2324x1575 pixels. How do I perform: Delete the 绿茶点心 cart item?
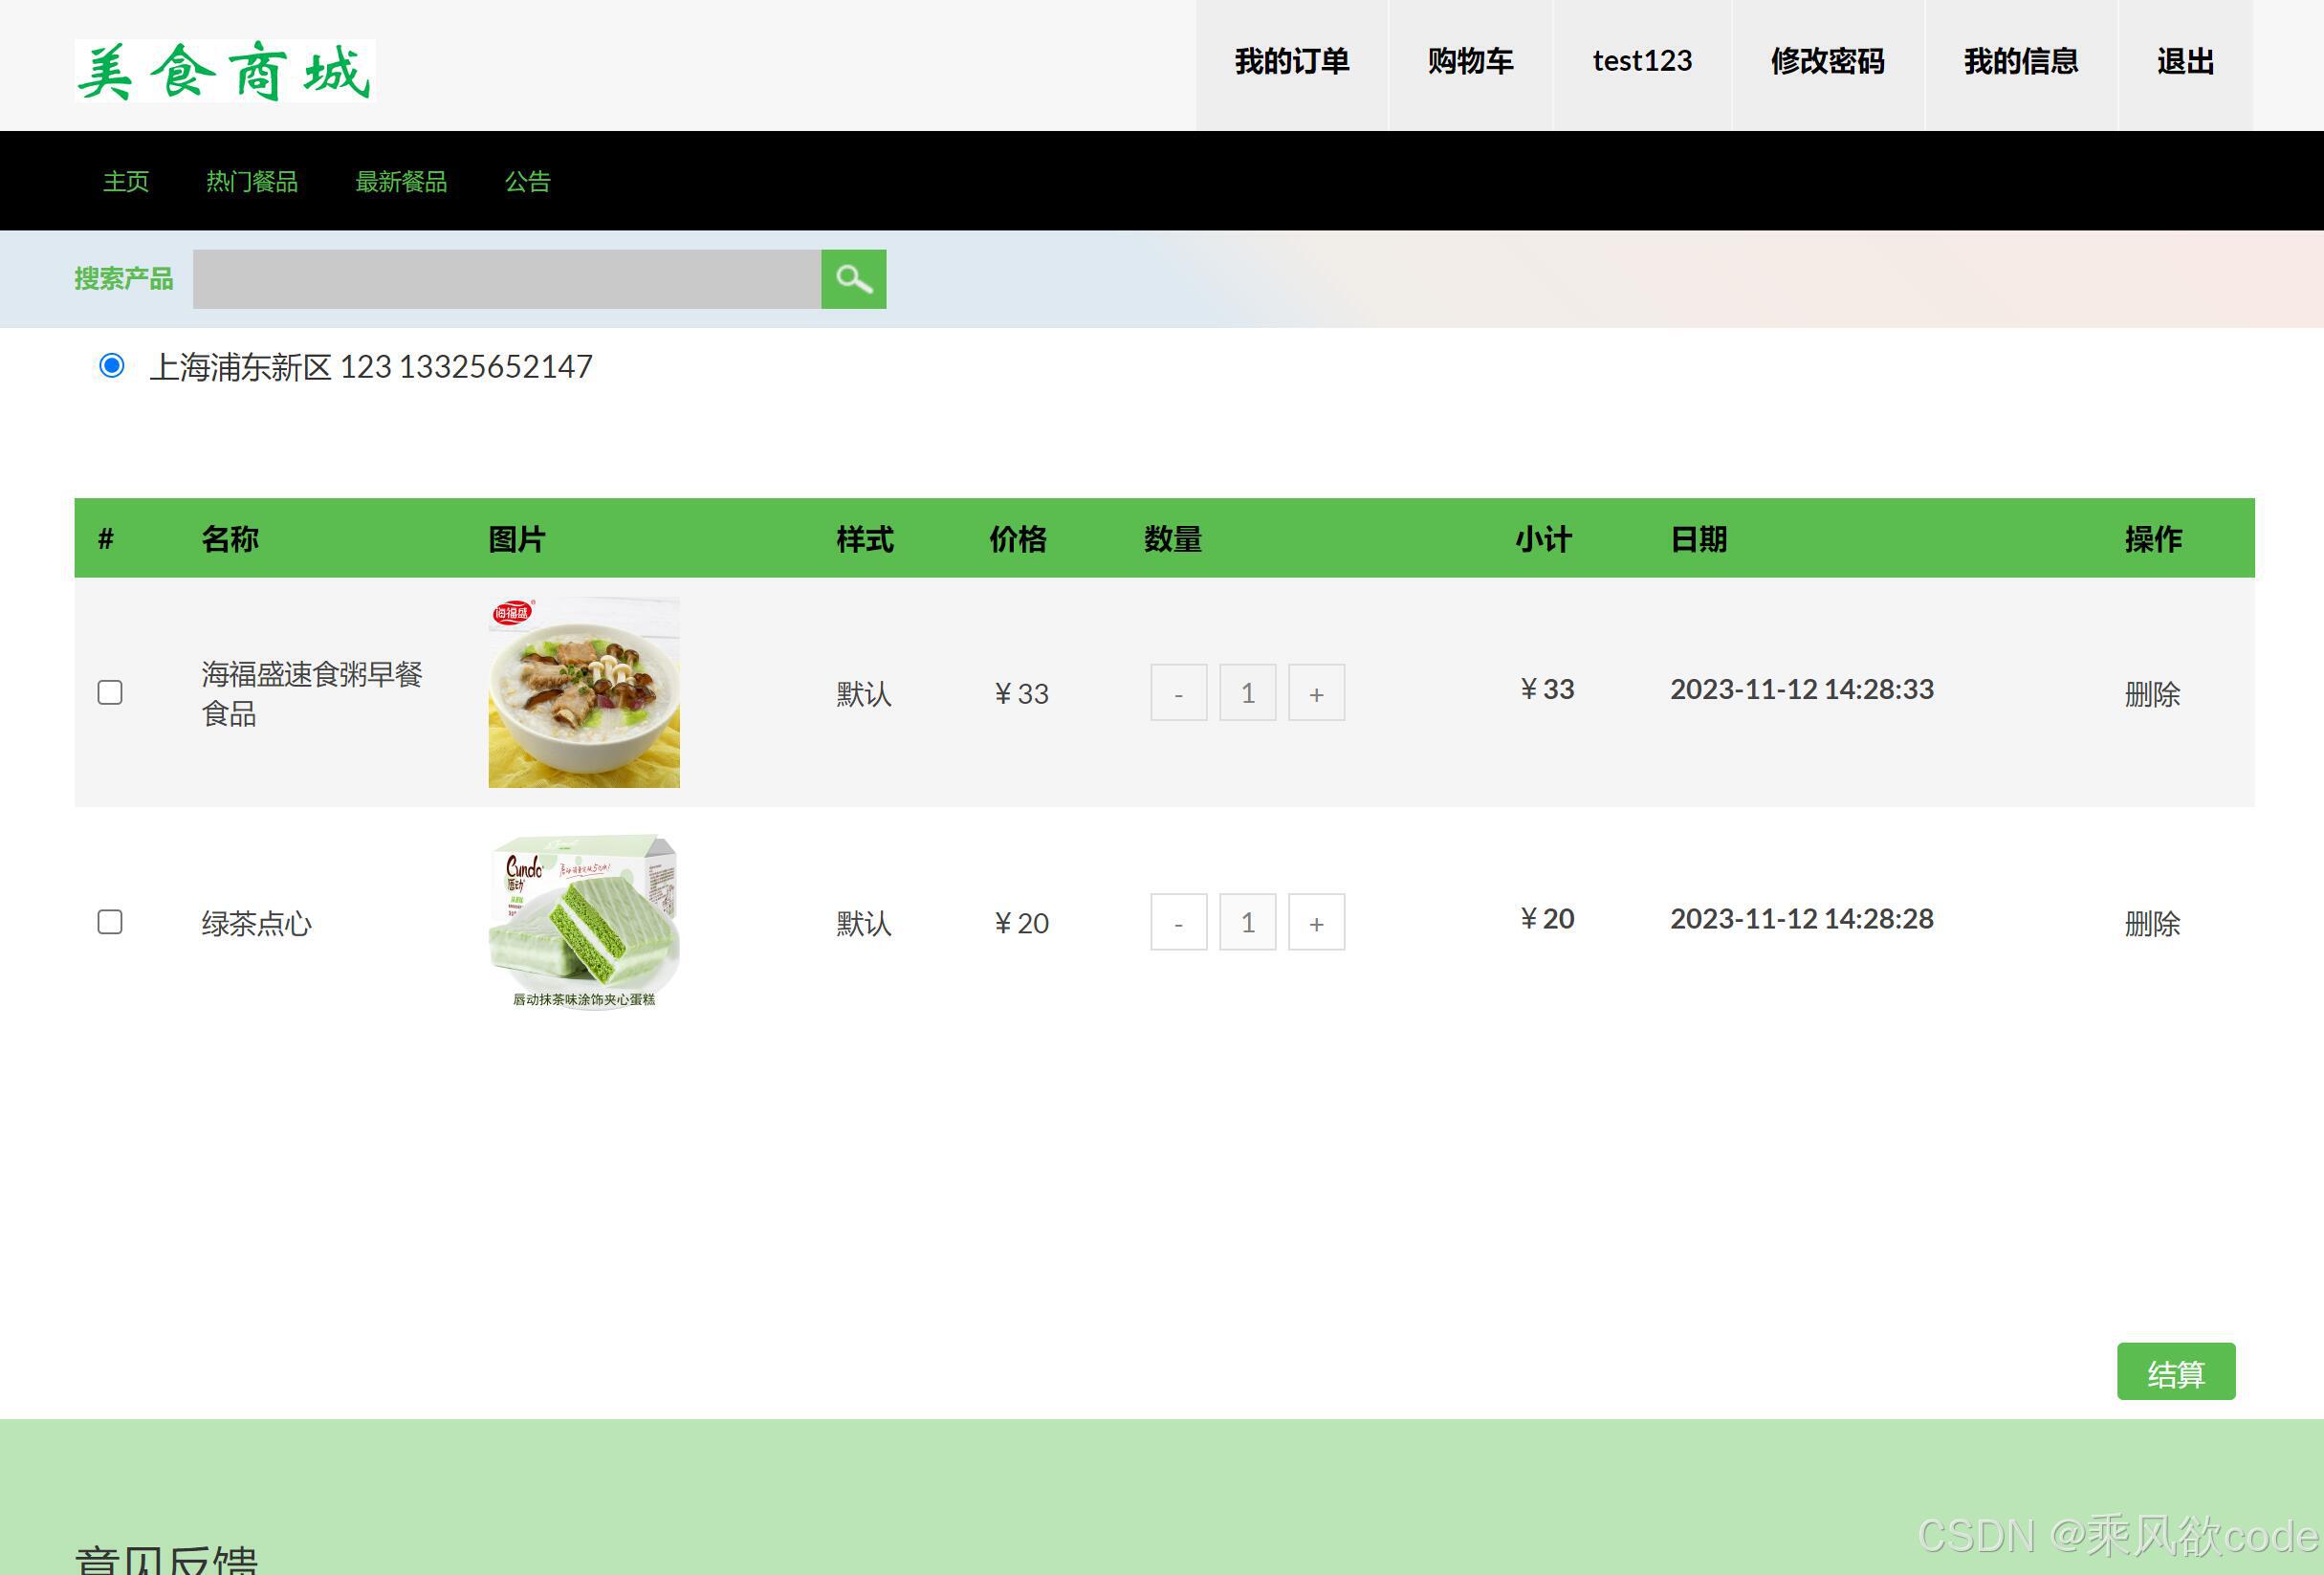coord(2152,923)
